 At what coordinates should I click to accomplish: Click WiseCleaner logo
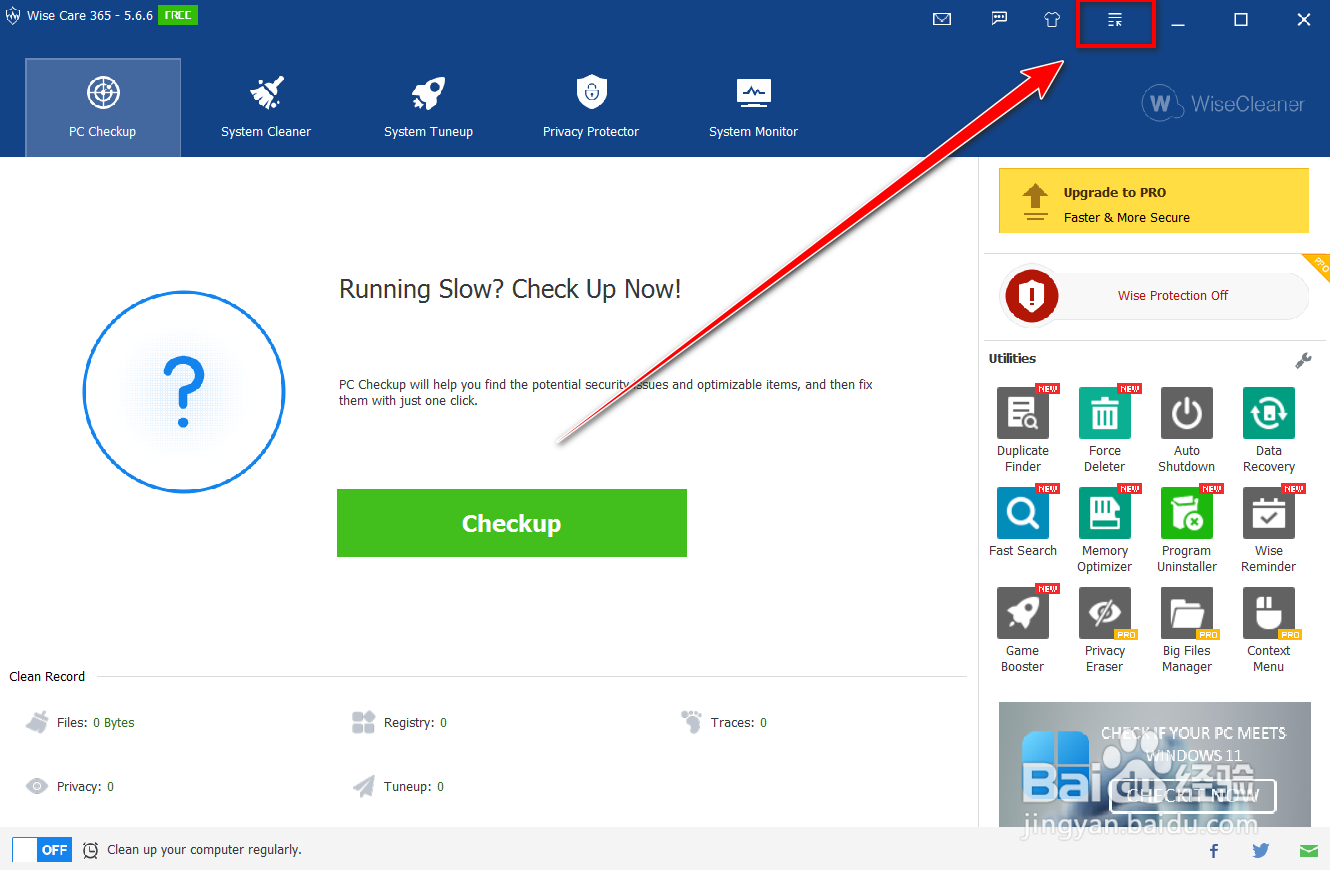coord(1224,103)
